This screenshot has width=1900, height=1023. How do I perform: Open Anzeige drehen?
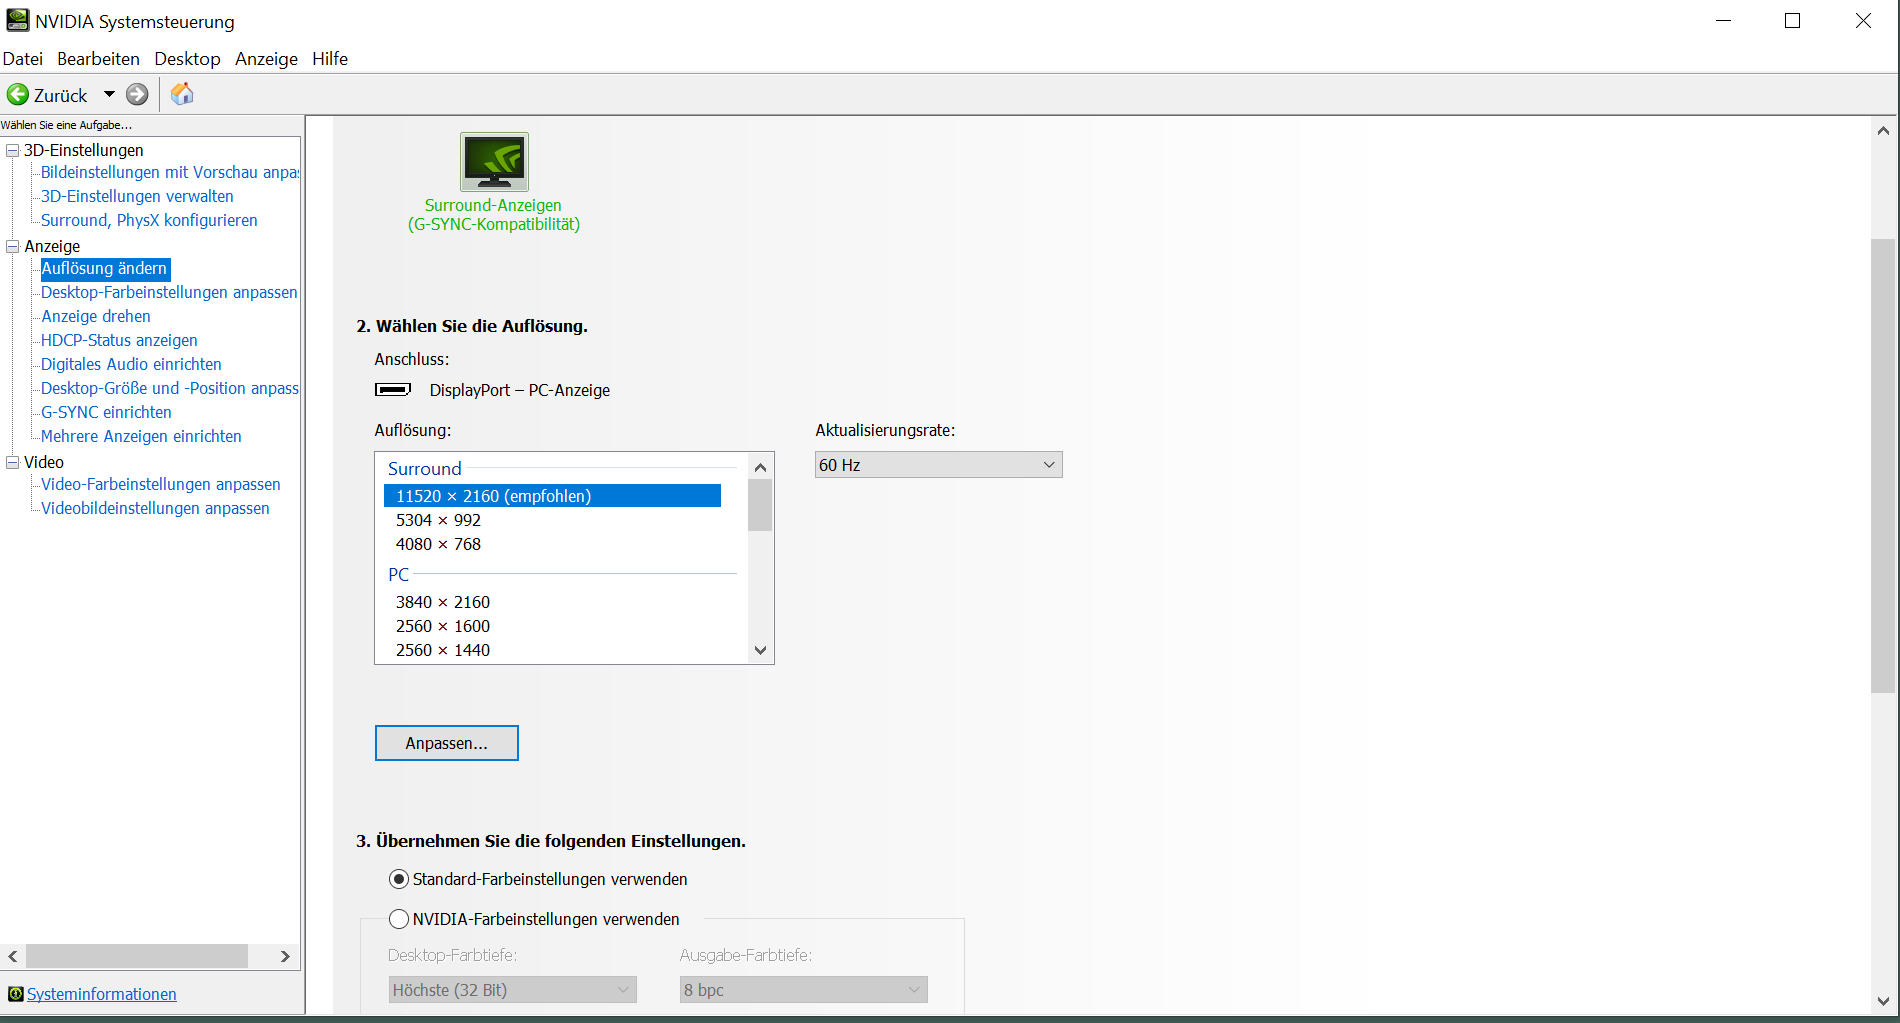[x=96, y=316]
